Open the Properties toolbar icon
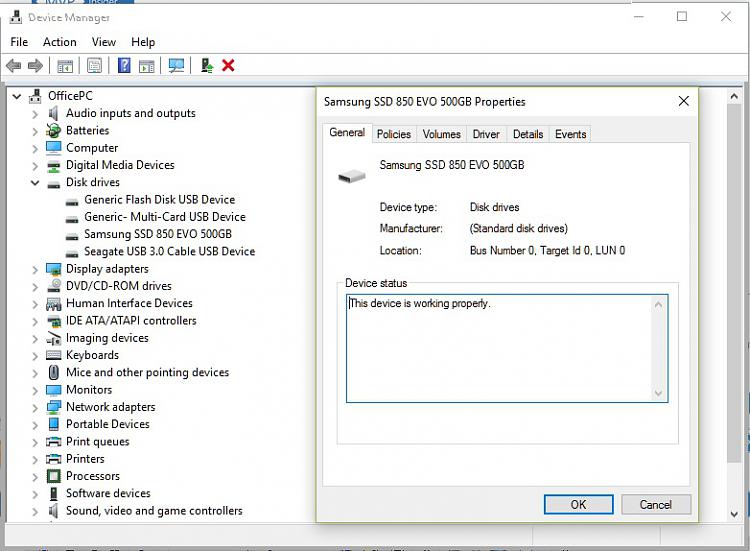This screenshot has height=551, width=750. click(x=94, y=66)
